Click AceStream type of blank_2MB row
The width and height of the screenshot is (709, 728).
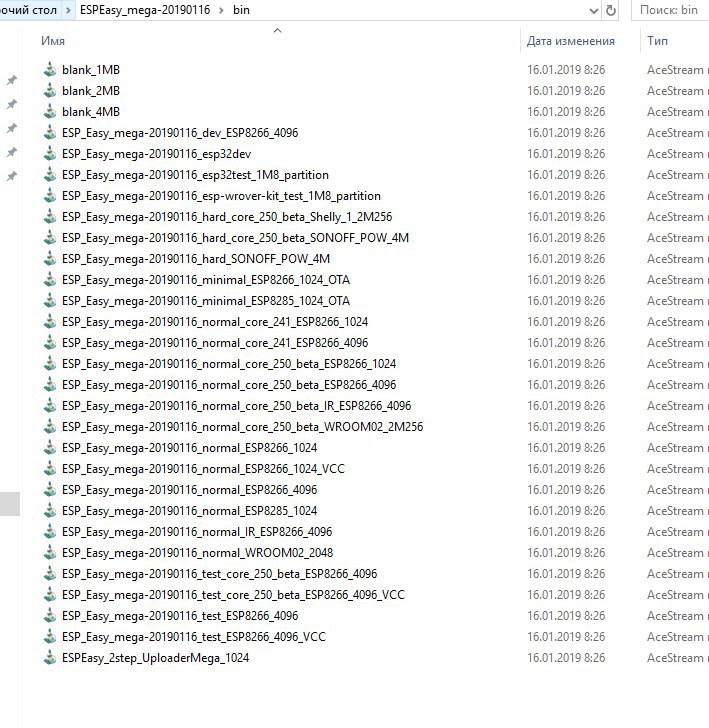(x=677, y=91)
